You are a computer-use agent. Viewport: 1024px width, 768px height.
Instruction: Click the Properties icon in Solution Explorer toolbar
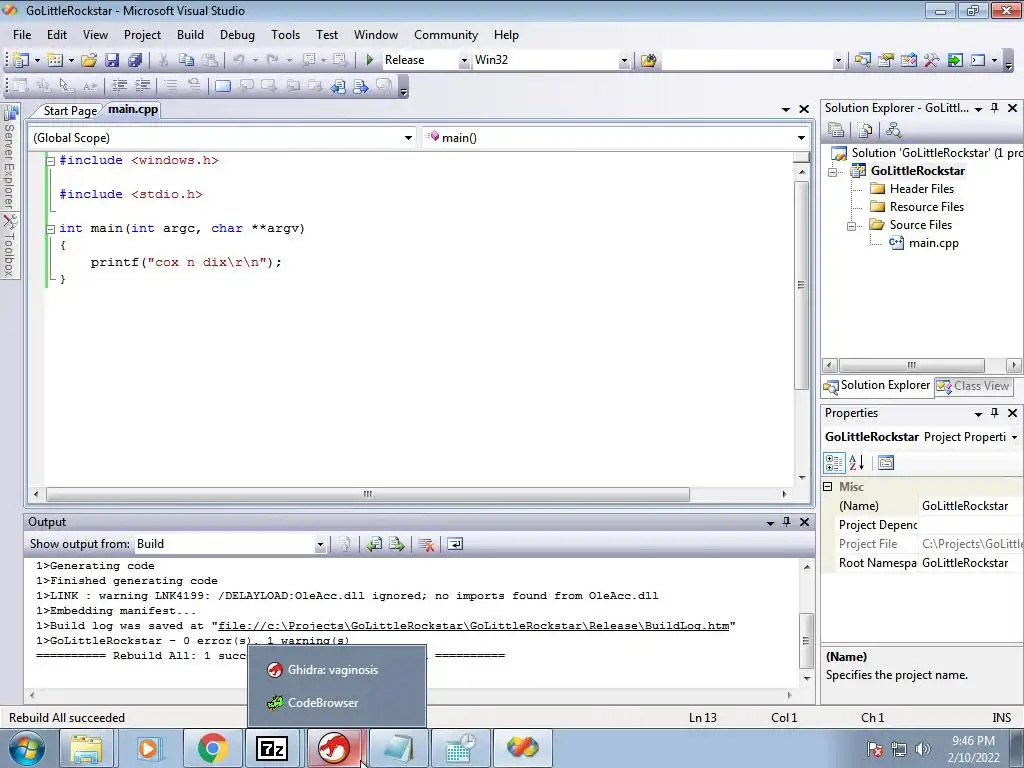pyautogui.click(x=836, y=130)
